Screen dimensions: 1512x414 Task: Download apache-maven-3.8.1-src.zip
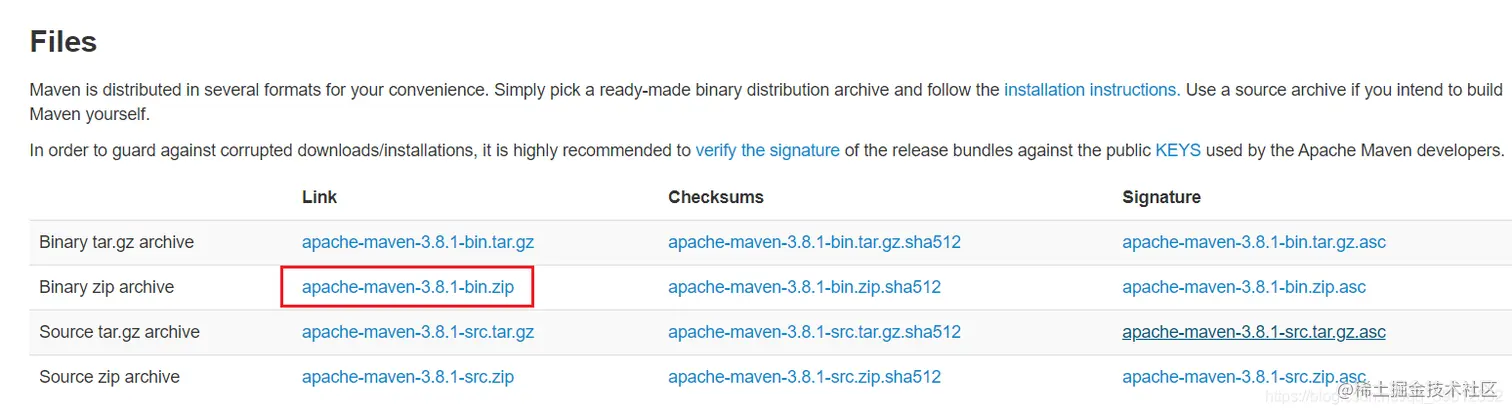pos(407,377)
